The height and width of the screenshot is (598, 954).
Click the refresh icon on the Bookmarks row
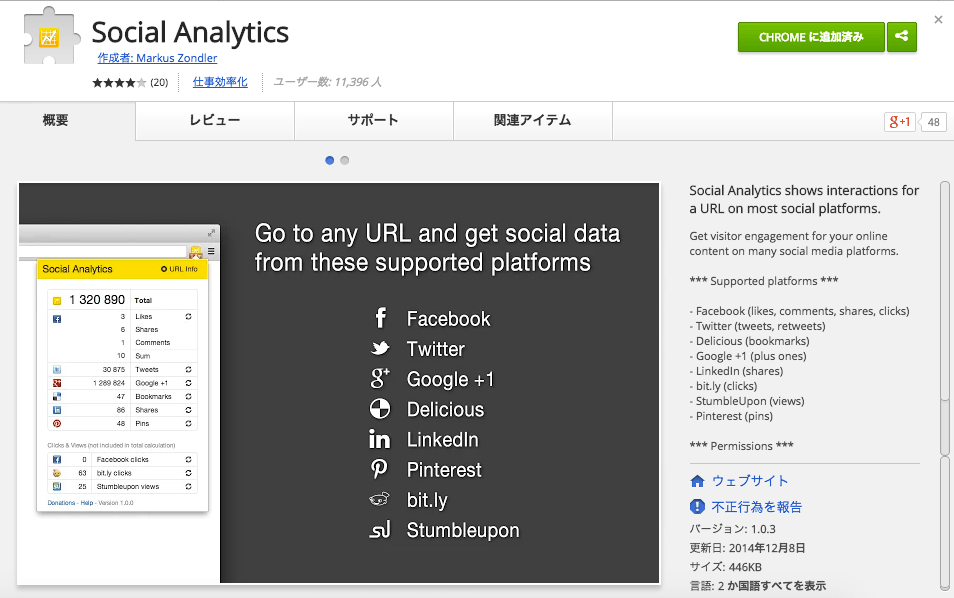click(x=189, y=396)
